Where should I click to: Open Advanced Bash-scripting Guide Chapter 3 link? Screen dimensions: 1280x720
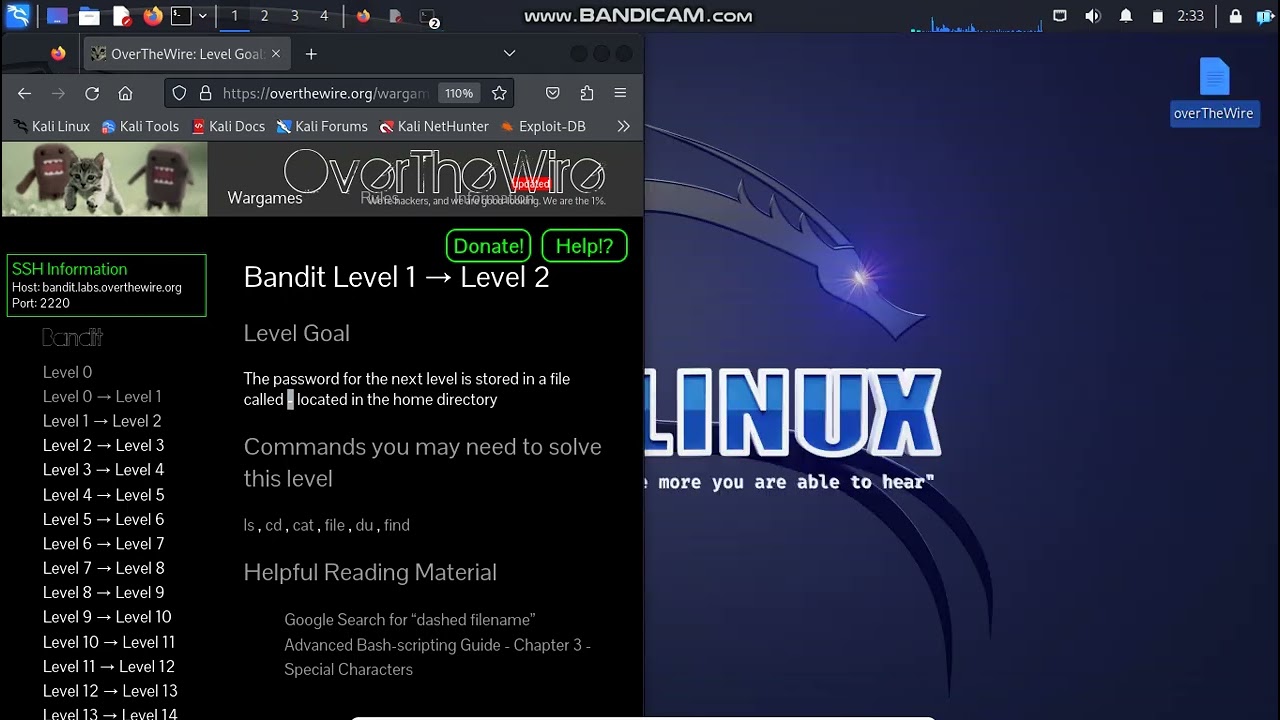[x=437, y=657]
